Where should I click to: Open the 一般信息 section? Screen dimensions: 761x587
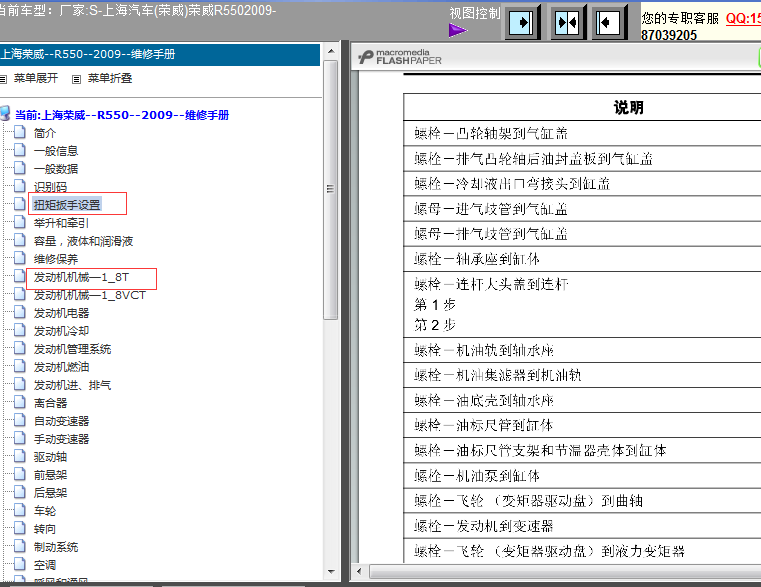56,151
